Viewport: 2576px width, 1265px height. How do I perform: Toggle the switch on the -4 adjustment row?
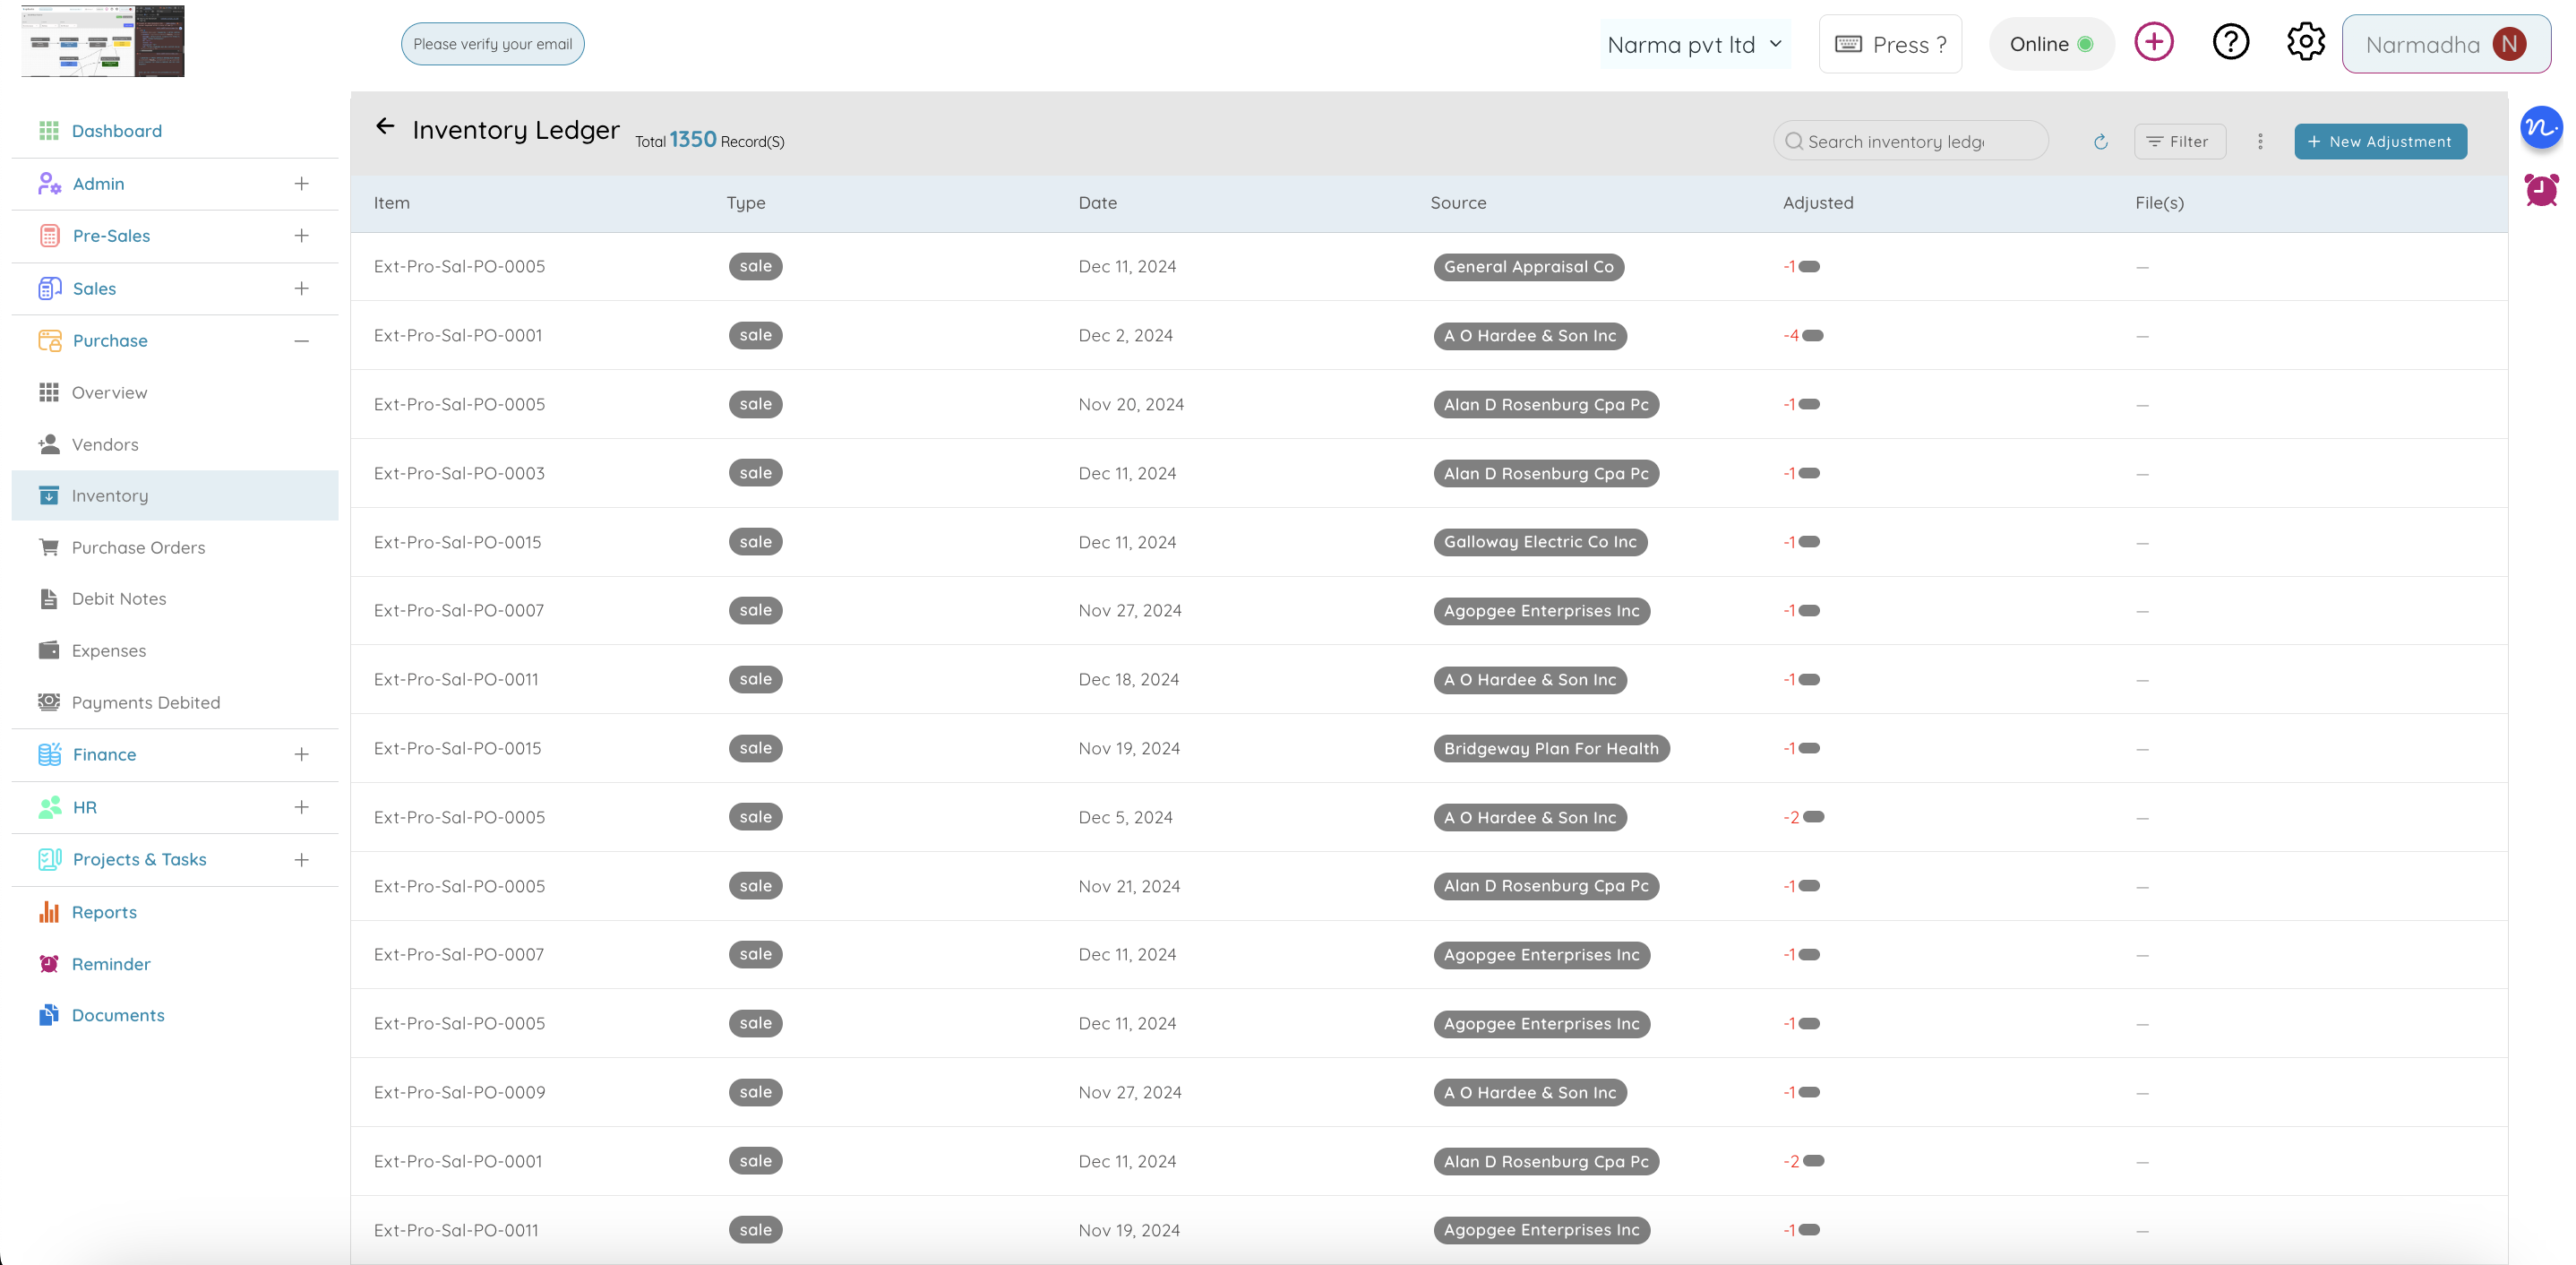click(x=1812, y=336)
